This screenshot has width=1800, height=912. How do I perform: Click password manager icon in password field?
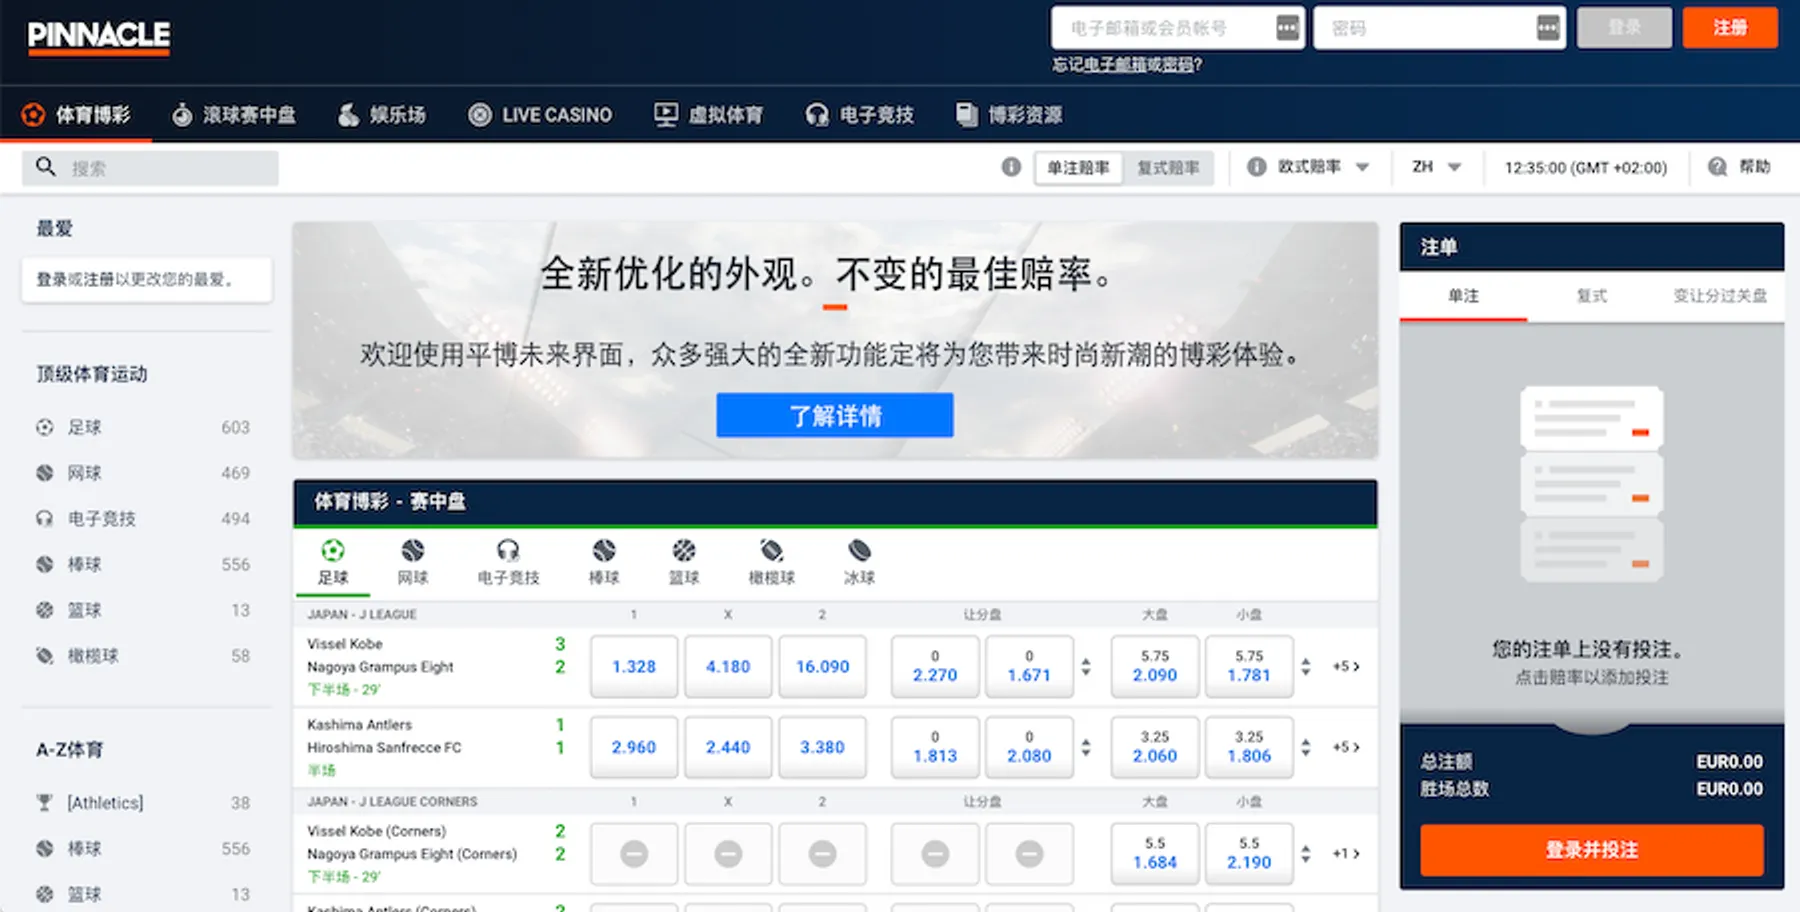tap(1547, 28)
